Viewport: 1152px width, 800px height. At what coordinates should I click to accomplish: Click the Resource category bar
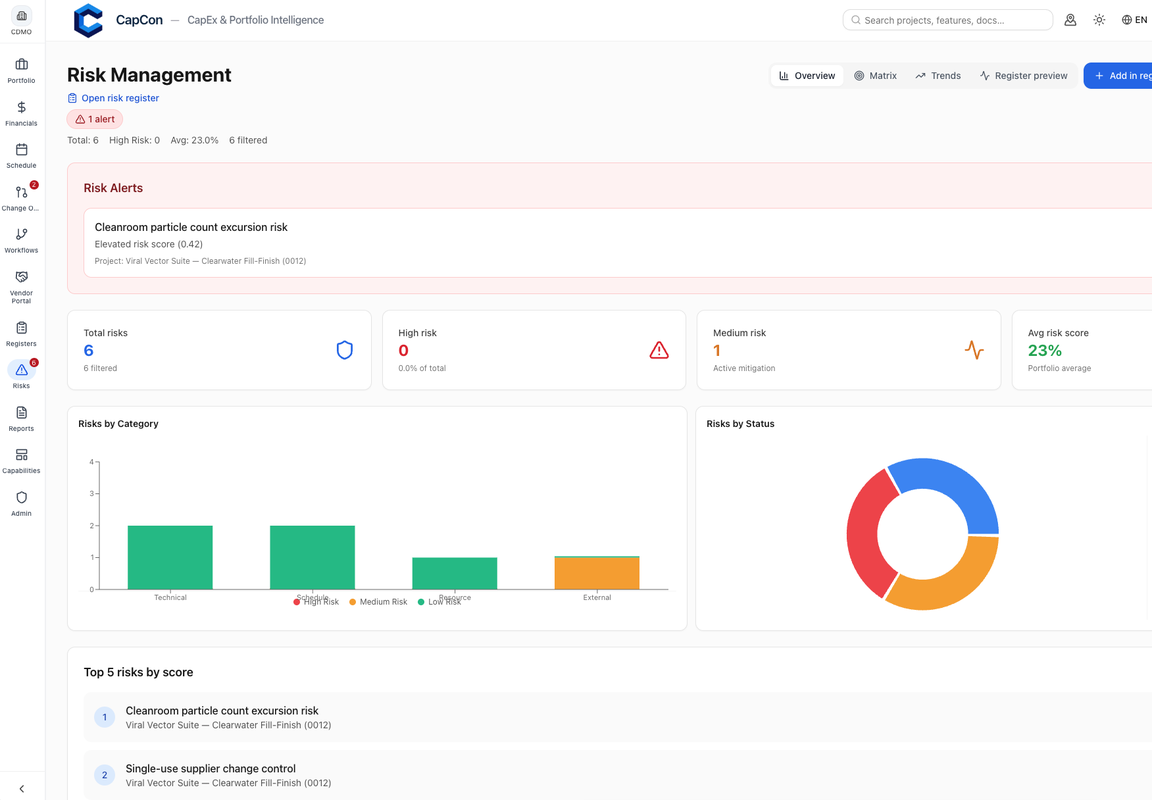(x=455, y=573)
